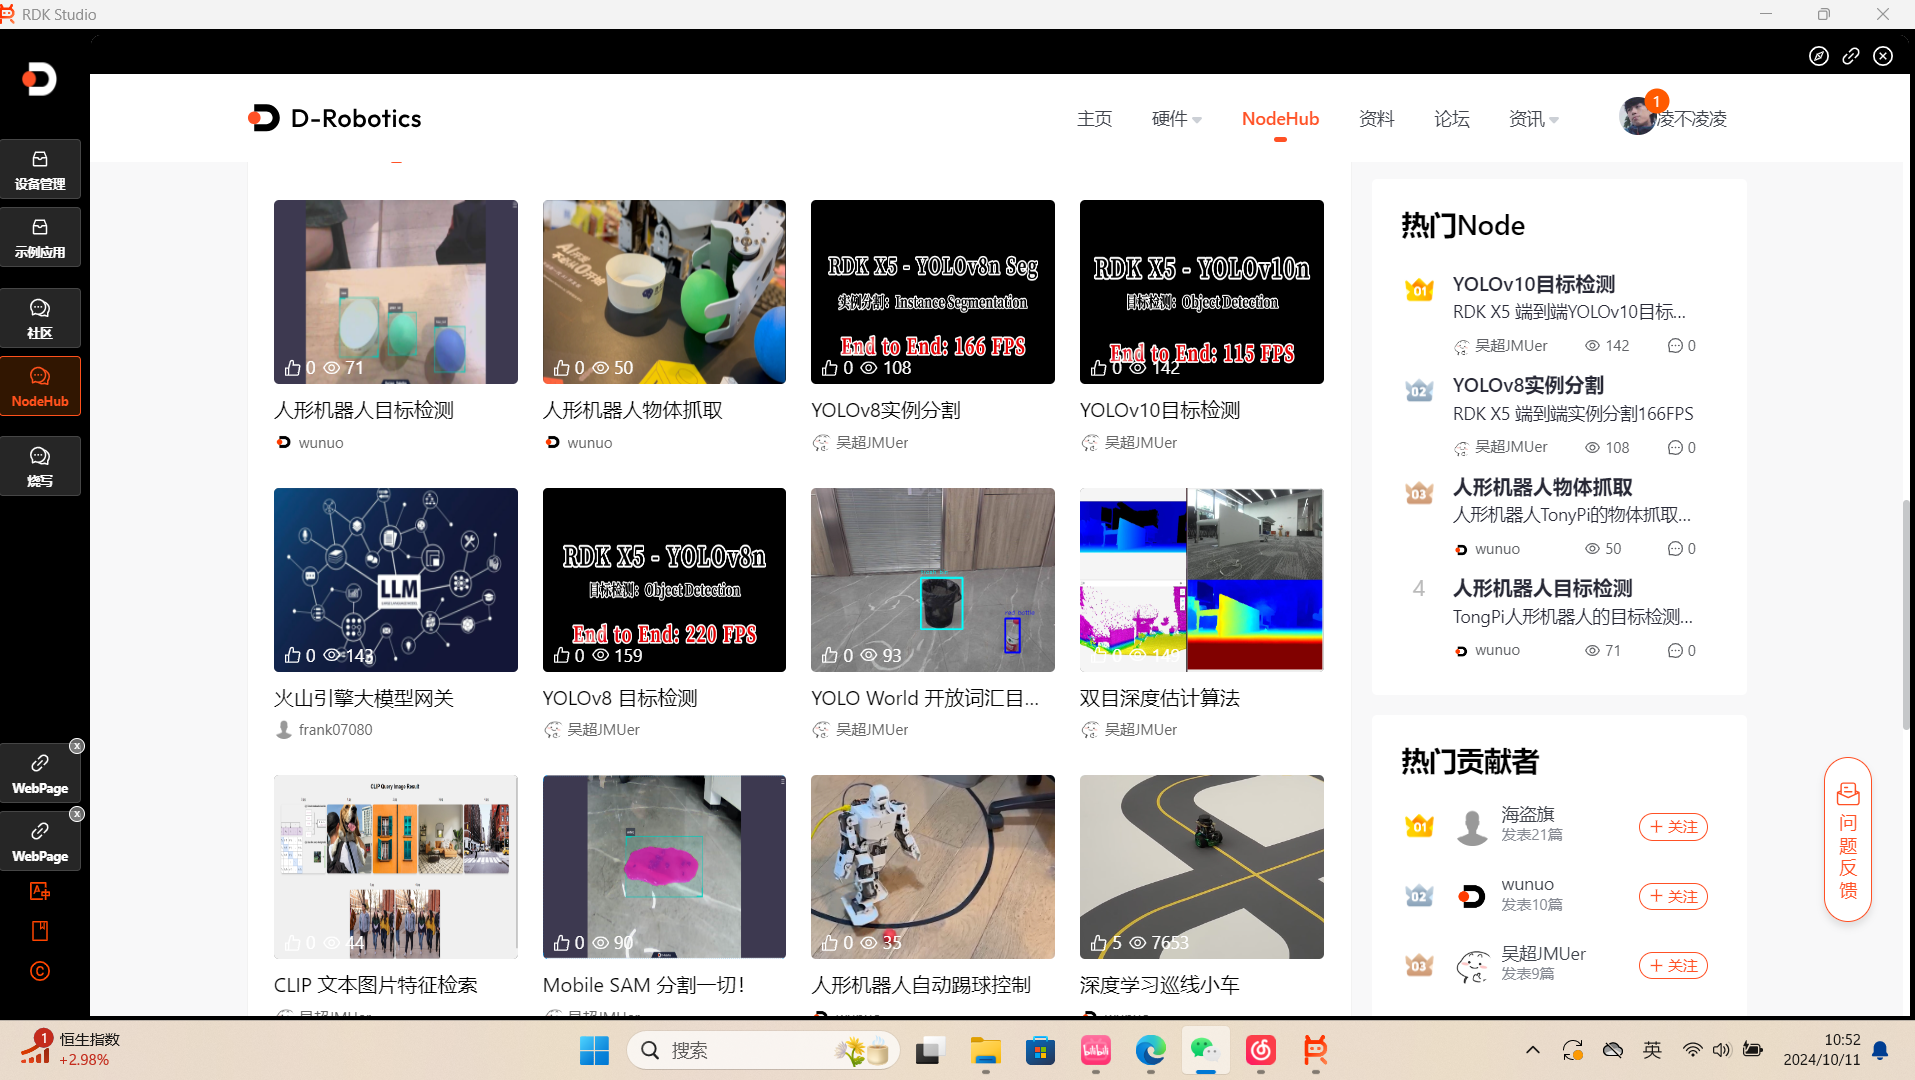Image resolution: width=1915 pixels, height=1080 pixels.
Task: Click the circled X icon in top bar
Action: 1883,56
